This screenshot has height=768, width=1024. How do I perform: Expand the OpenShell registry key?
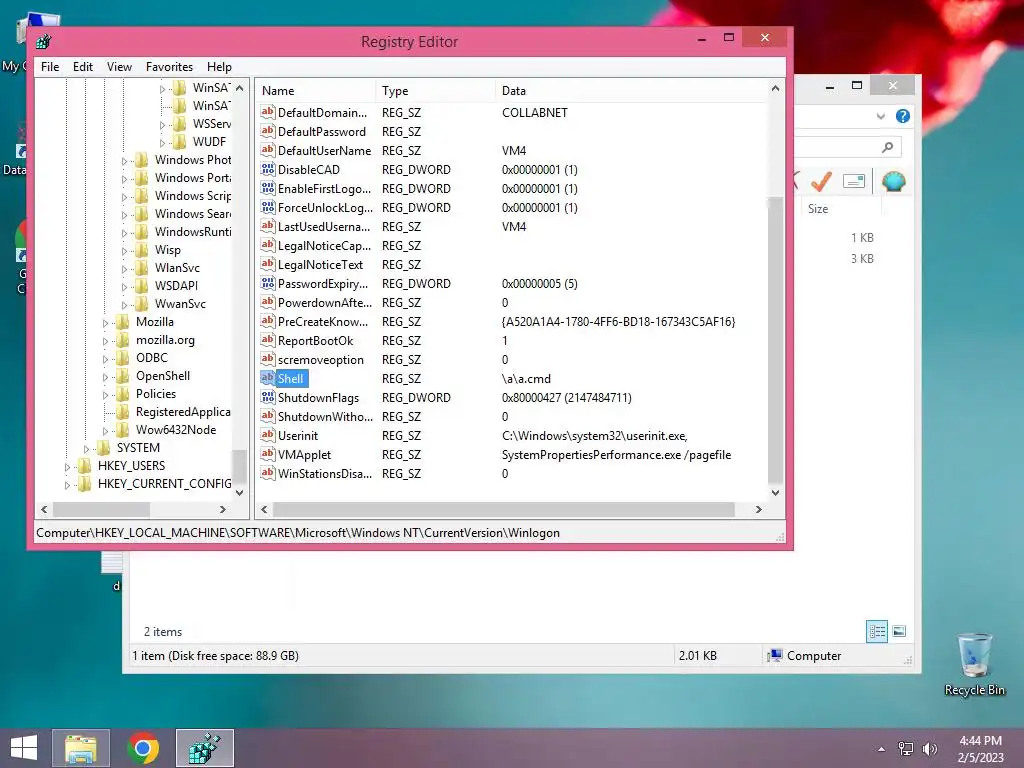tap(105, 376)
